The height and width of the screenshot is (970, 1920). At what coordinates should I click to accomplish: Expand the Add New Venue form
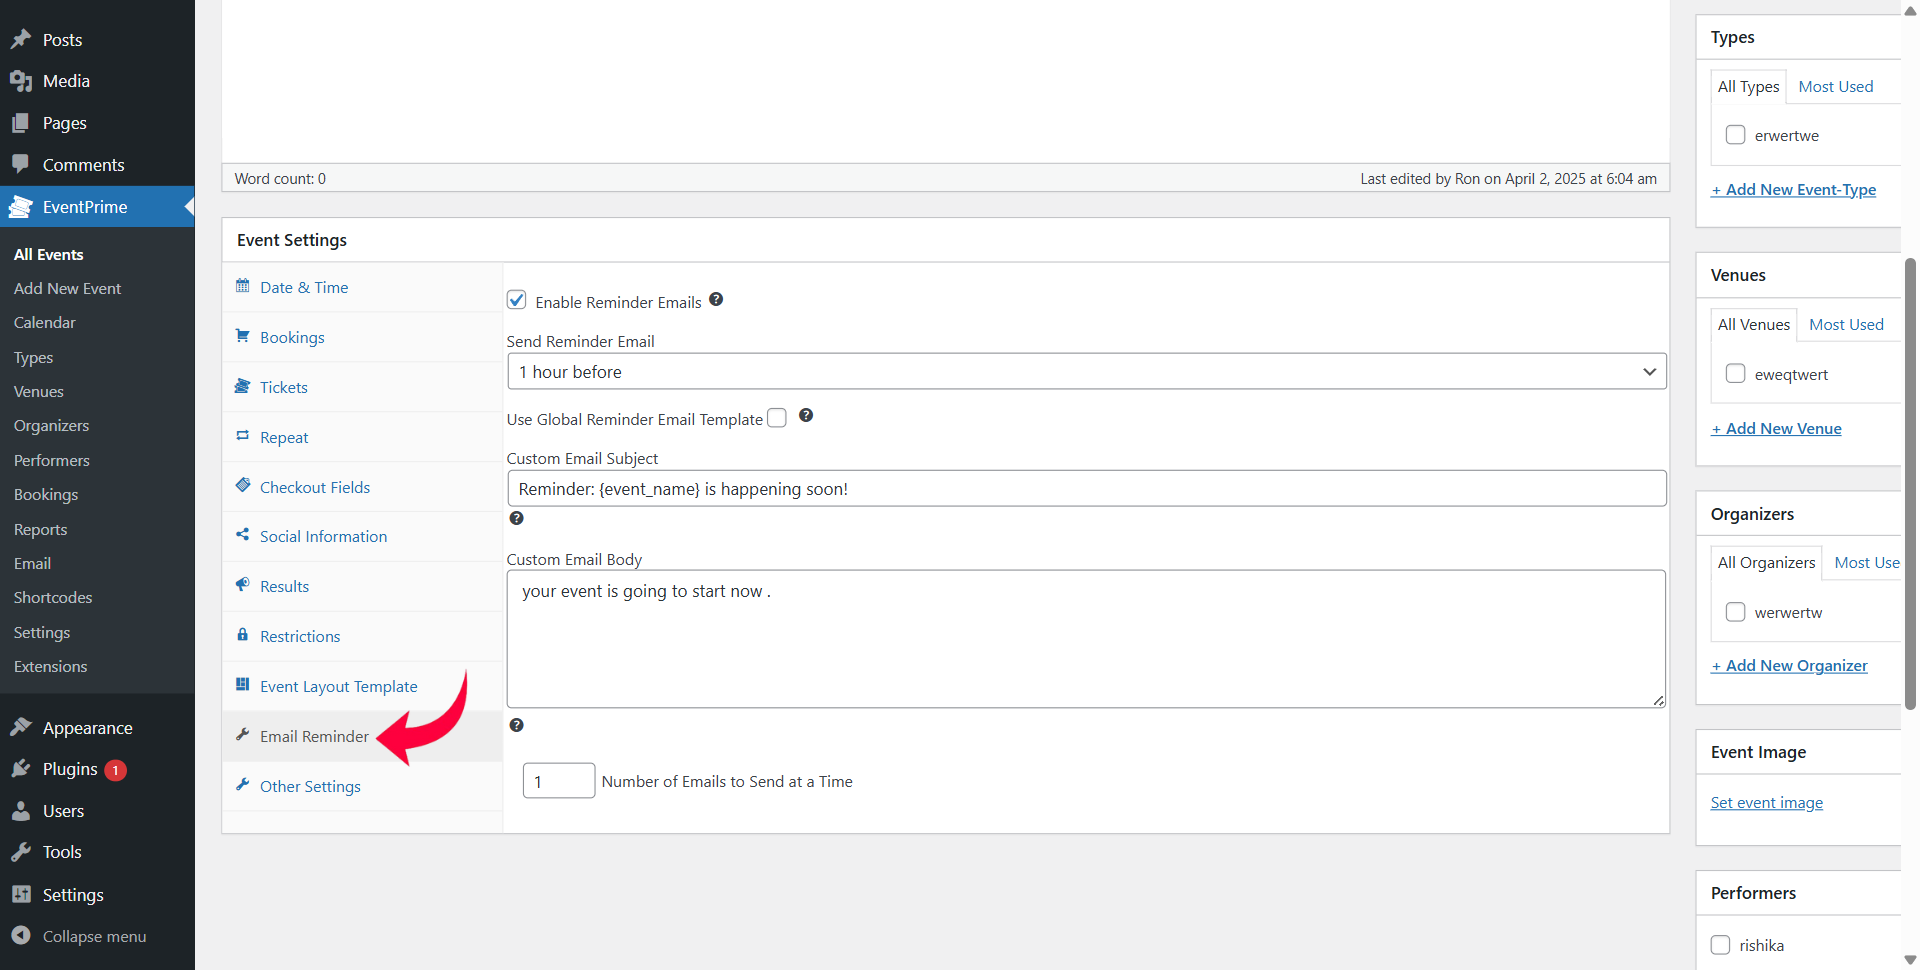click(x=1776, y=429)
